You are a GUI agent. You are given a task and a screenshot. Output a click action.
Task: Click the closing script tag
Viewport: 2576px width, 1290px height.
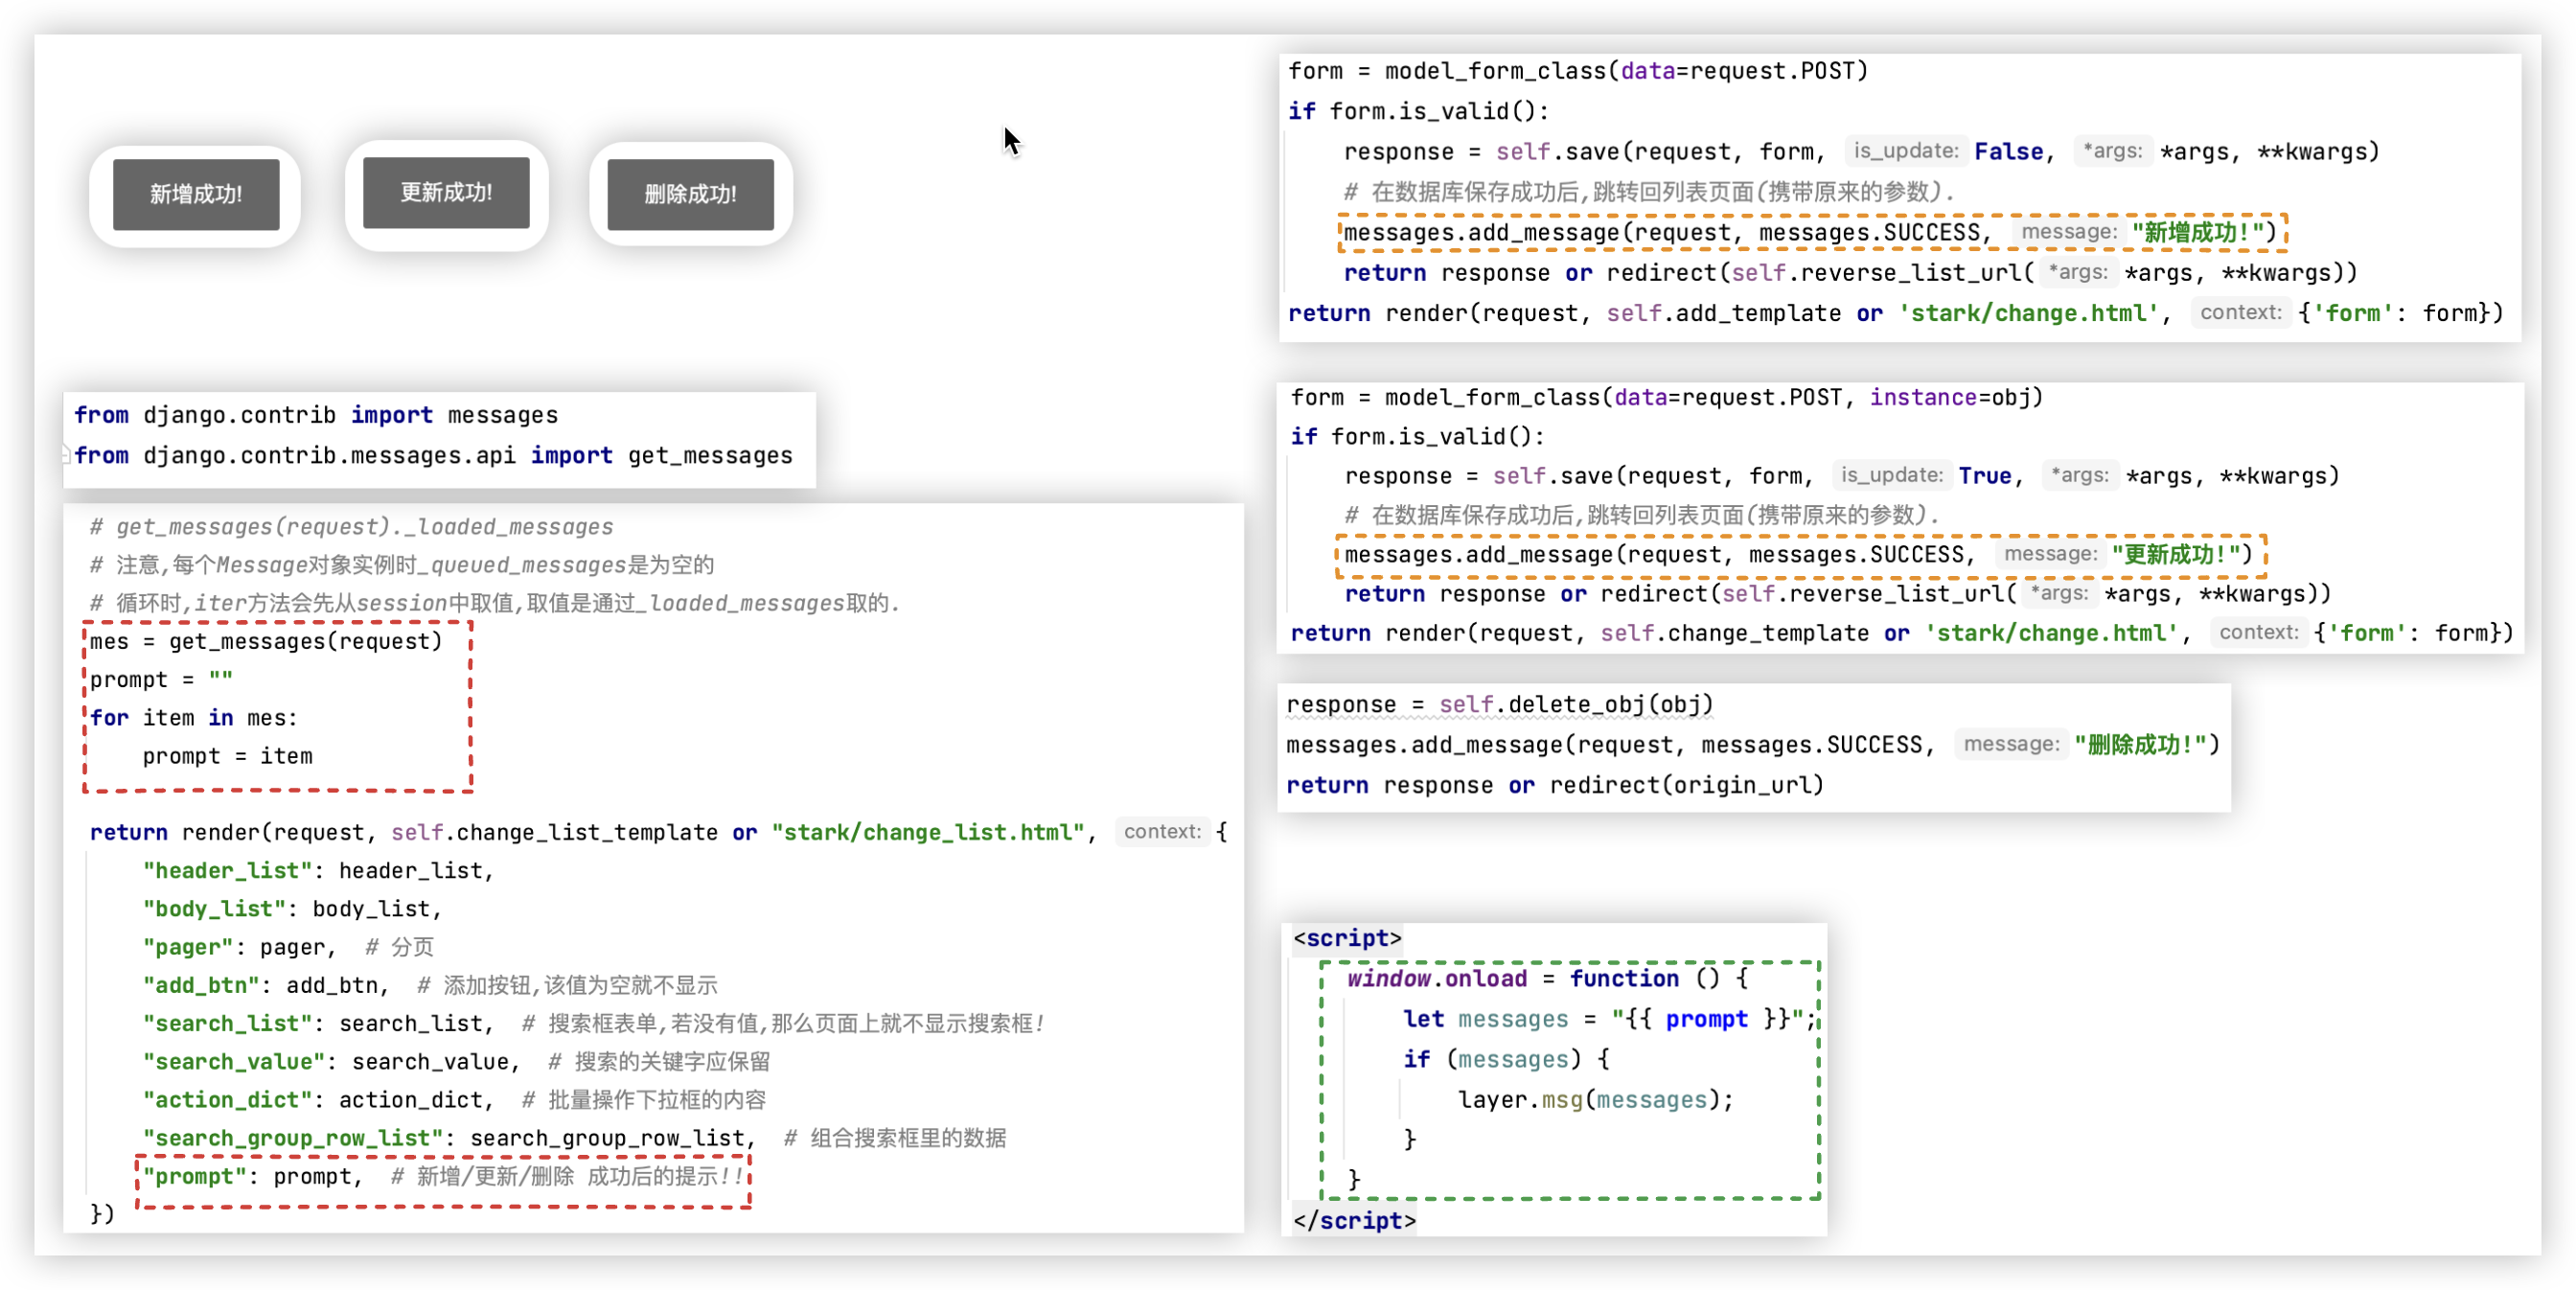point(1353,1220)
